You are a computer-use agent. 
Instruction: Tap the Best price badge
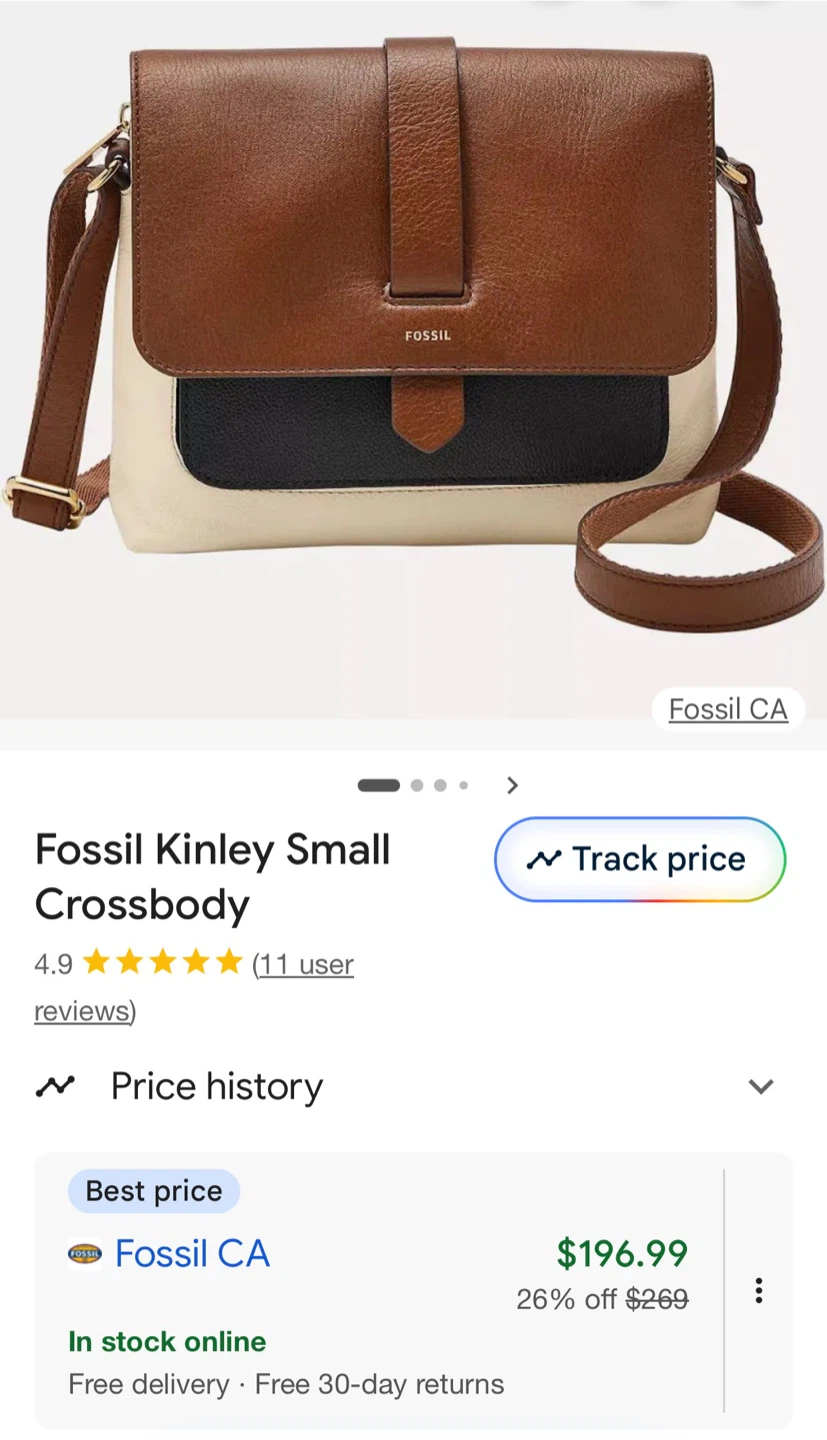(154, 1191)
